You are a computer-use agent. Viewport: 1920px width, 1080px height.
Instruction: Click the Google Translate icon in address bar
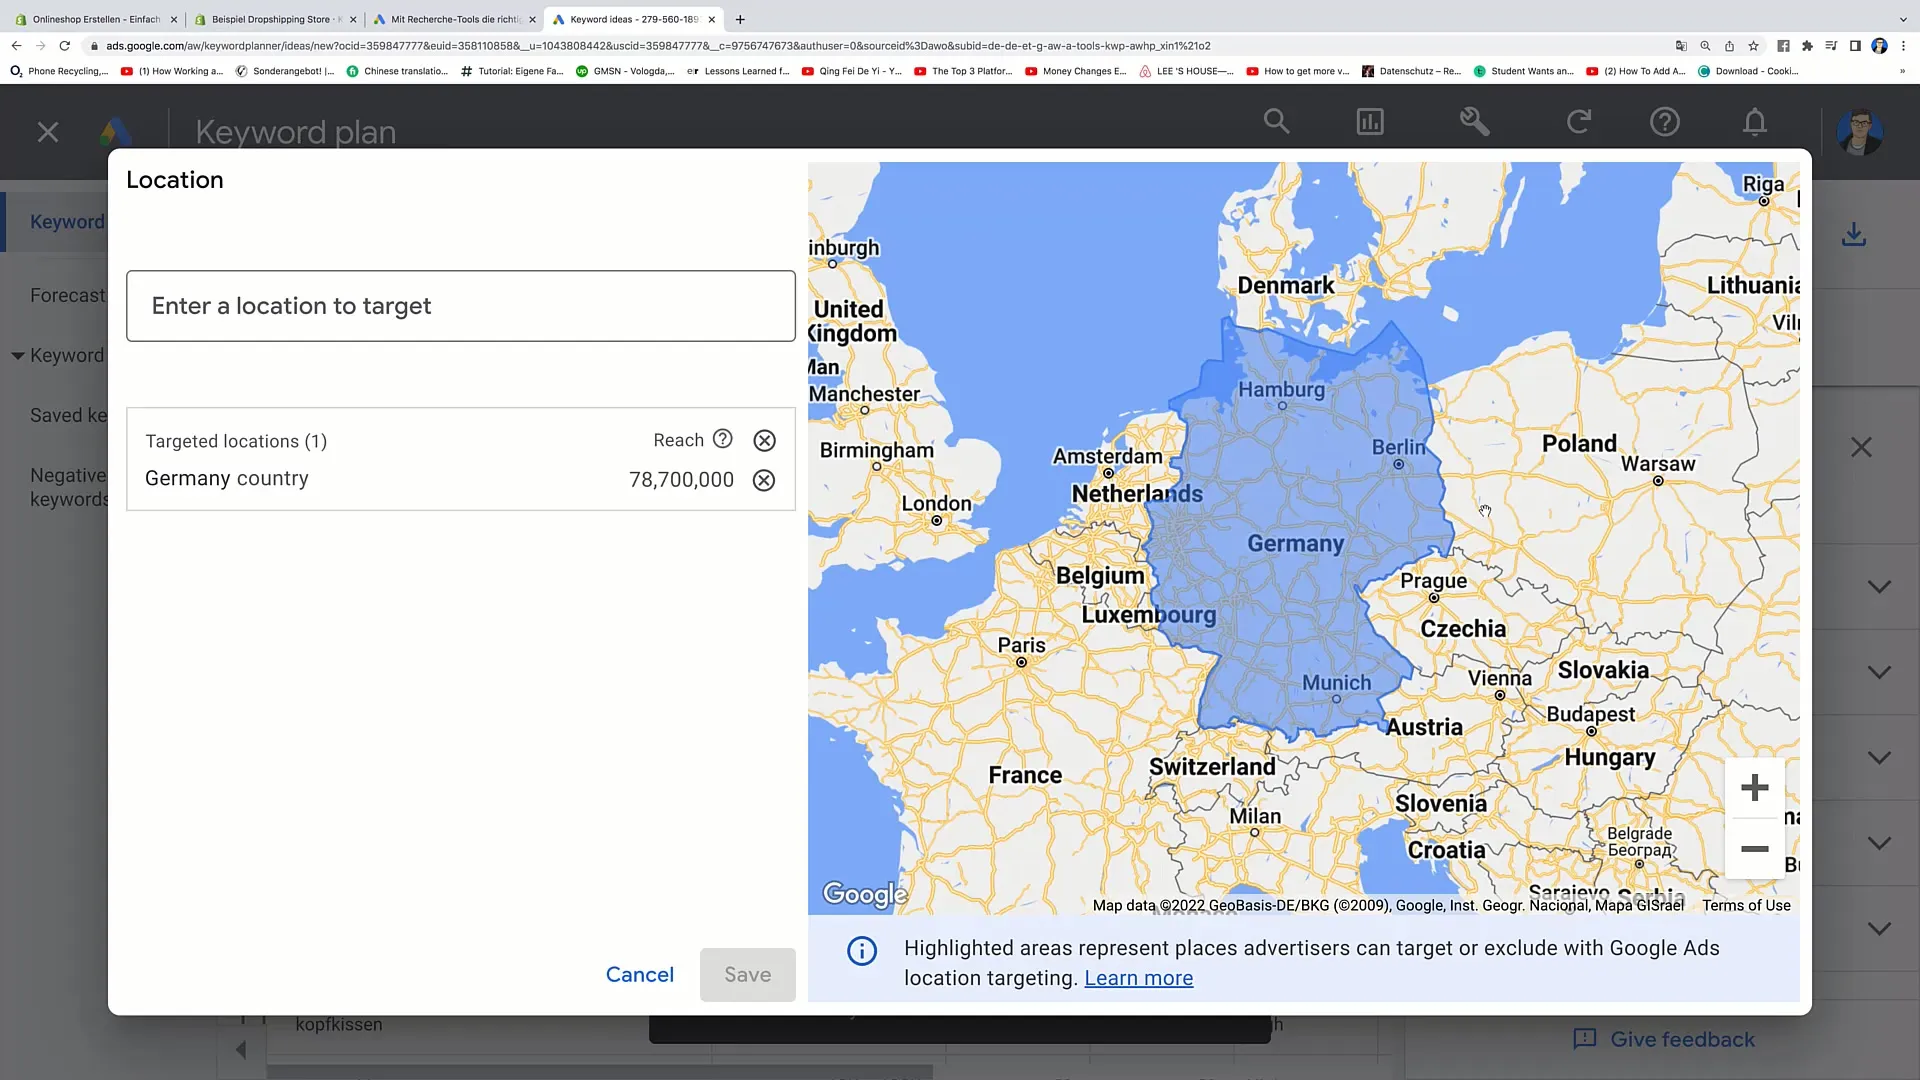click(1681, 46)
